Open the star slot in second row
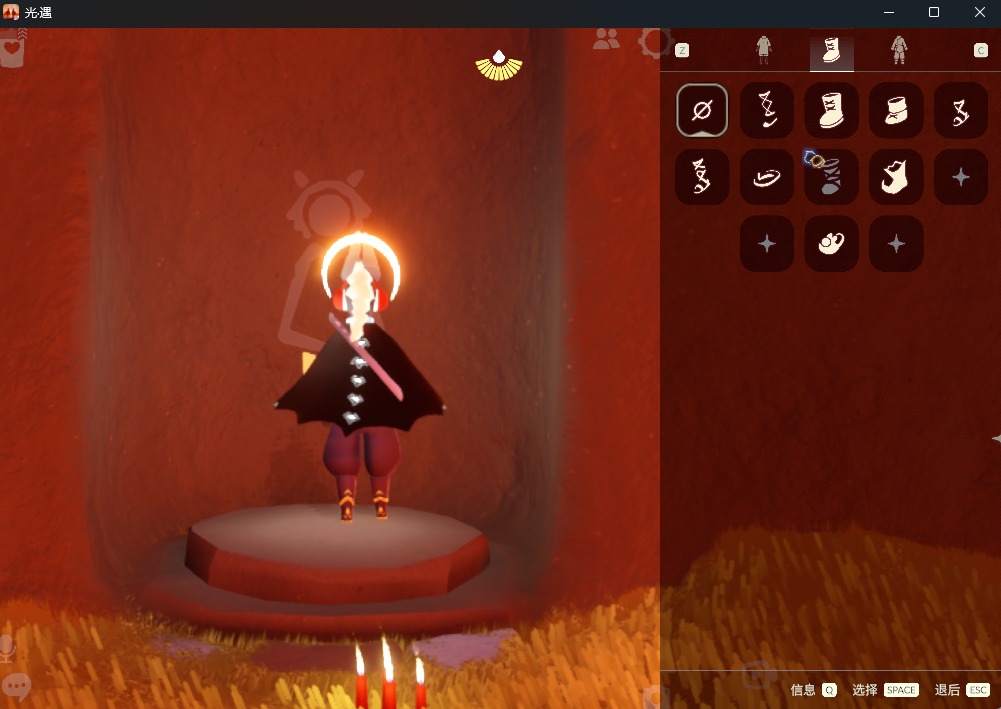Screen dimensions: 1001x709 click(961, 177)
